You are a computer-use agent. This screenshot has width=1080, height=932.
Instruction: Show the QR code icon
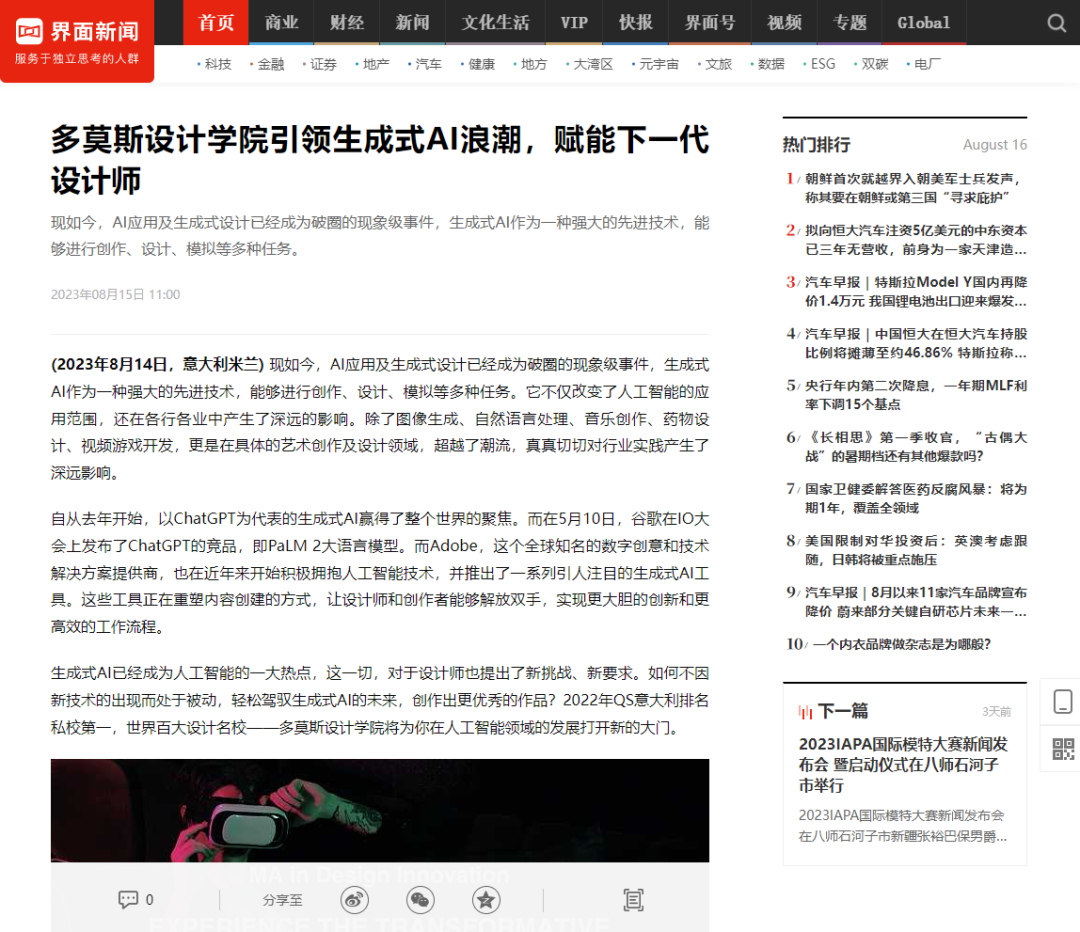point(1063,749)
